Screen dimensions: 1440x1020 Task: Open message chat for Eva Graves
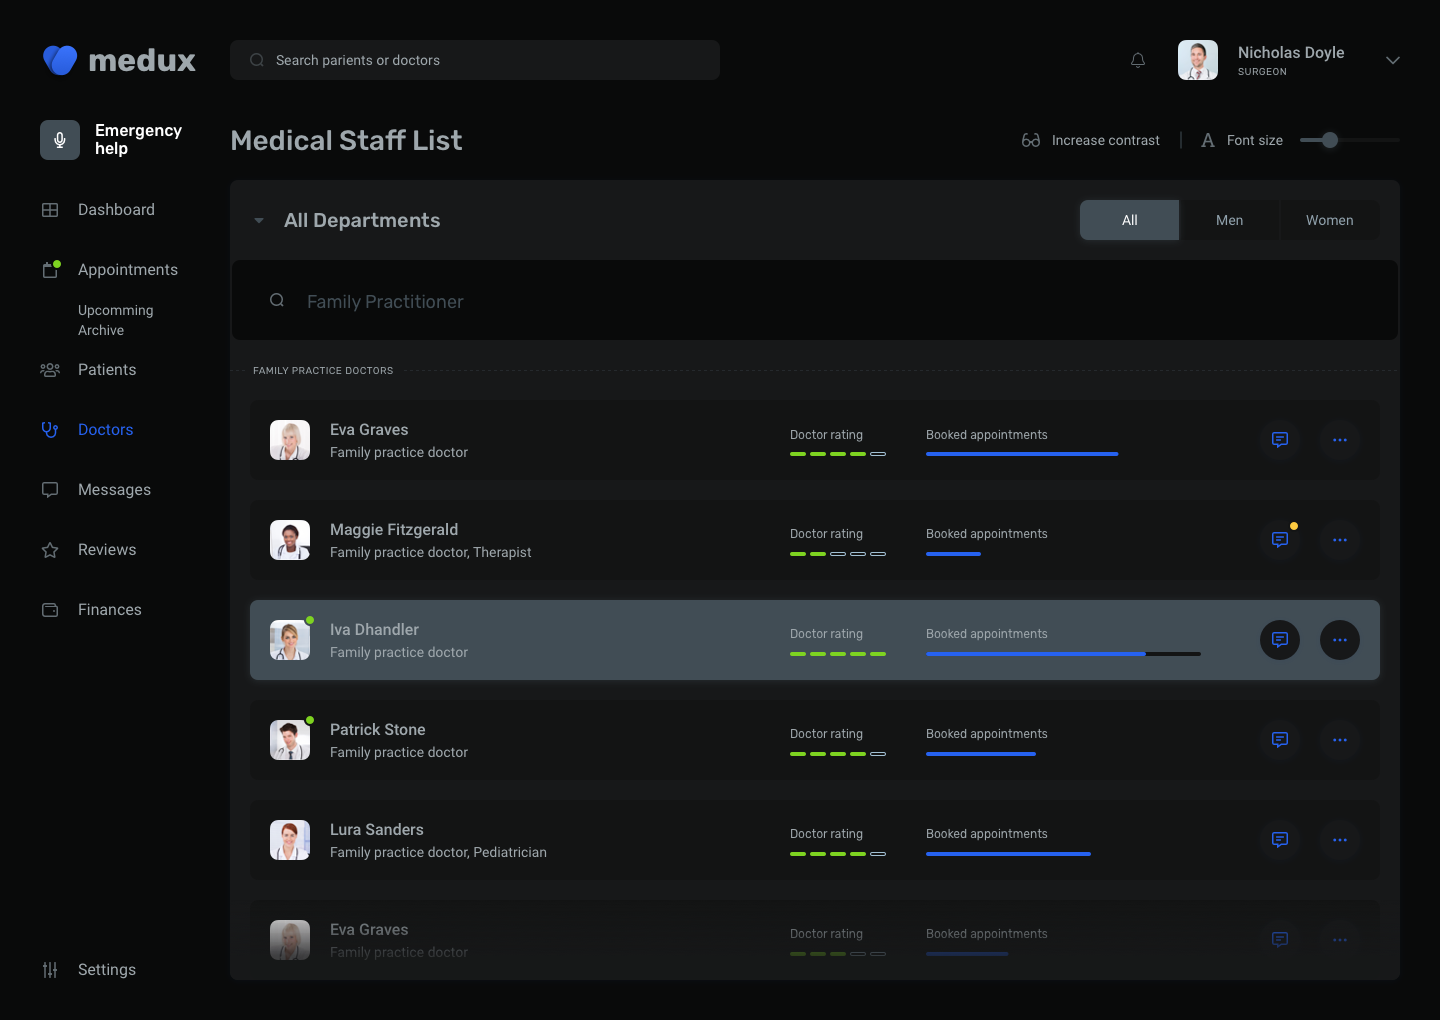(x=1280, y=440)
